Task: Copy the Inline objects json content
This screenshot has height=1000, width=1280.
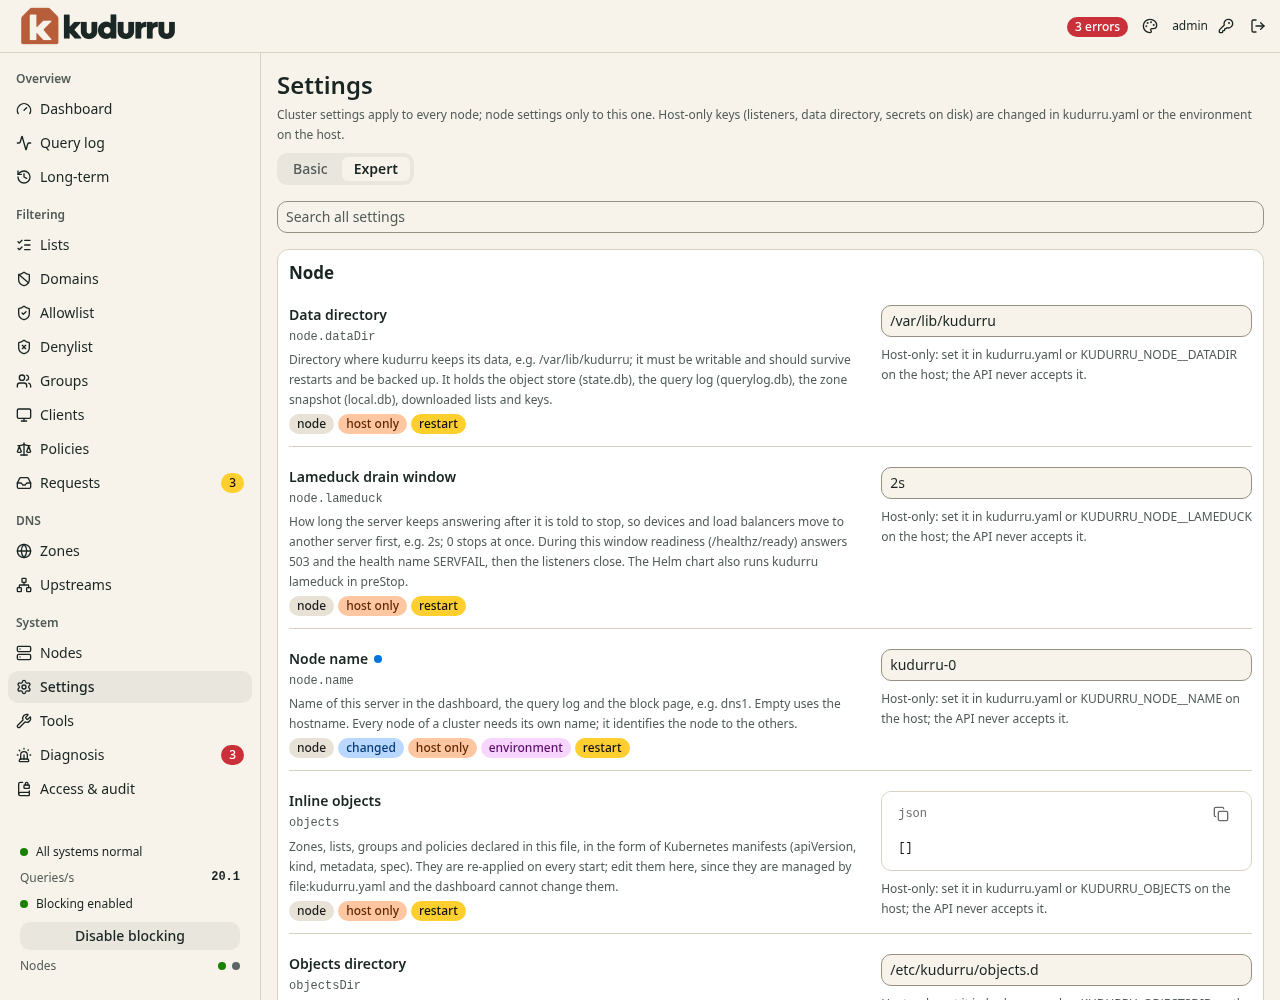Action: click(x=1221, y=814)
